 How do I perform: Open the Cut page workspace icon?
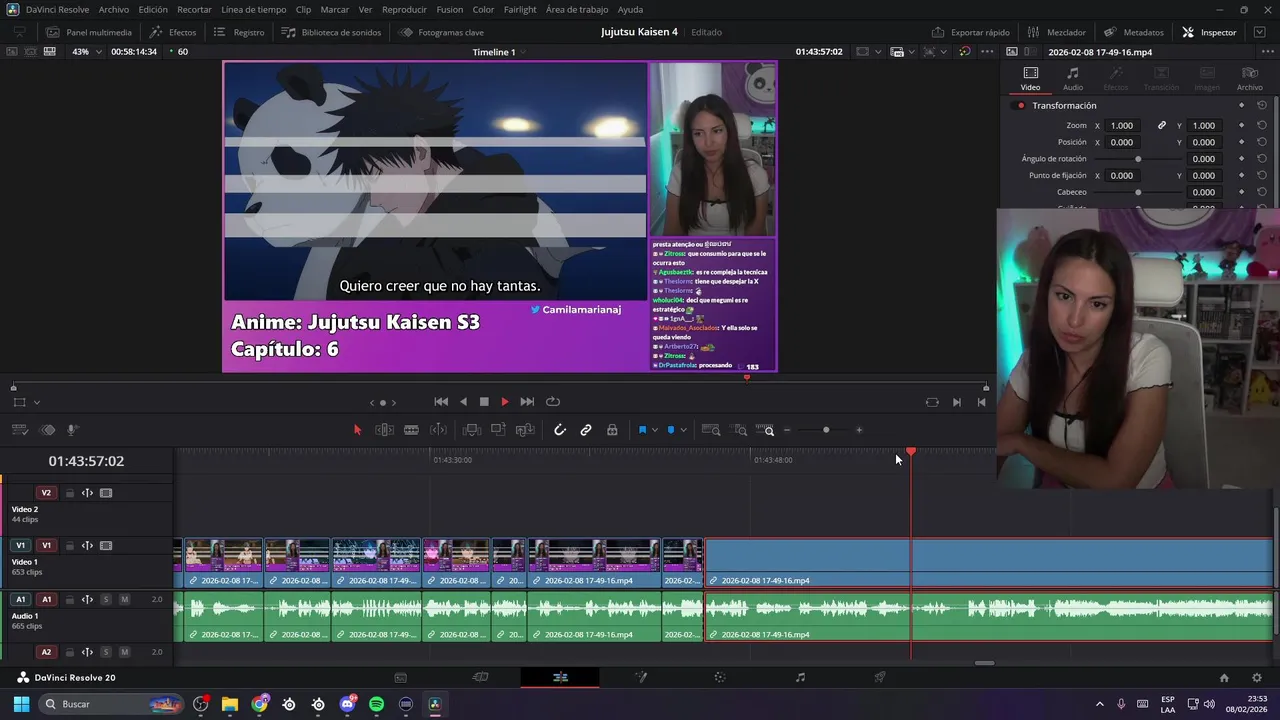(x=480, y=677)
